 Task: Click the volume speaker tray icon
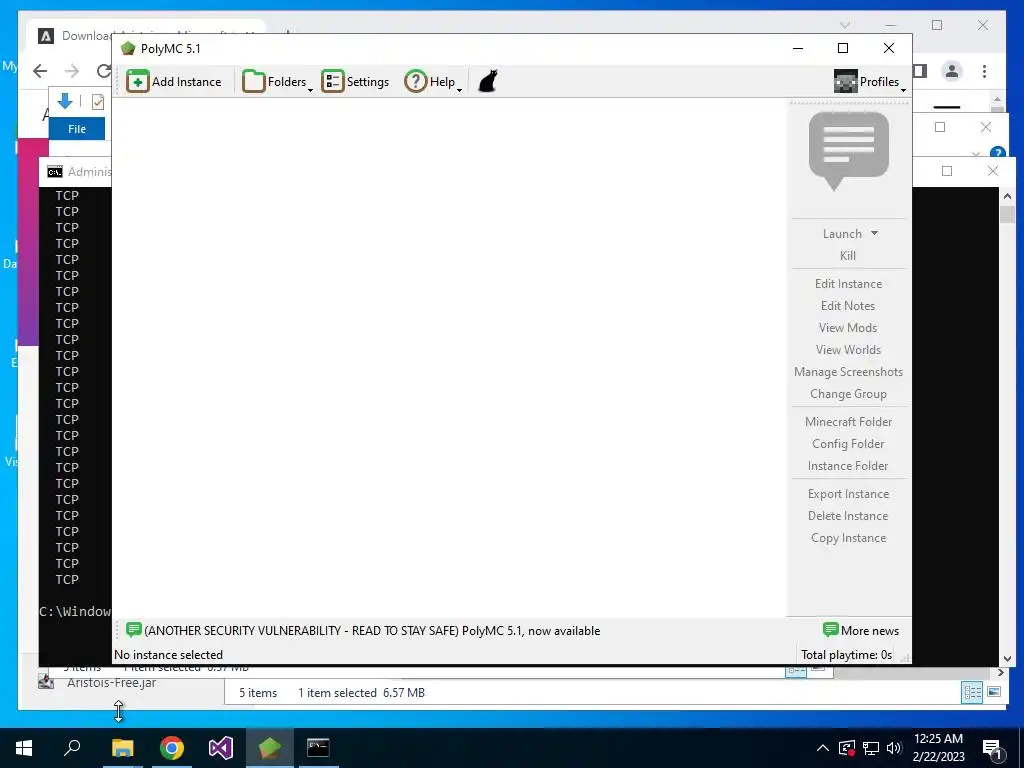[x=894, y=748]
